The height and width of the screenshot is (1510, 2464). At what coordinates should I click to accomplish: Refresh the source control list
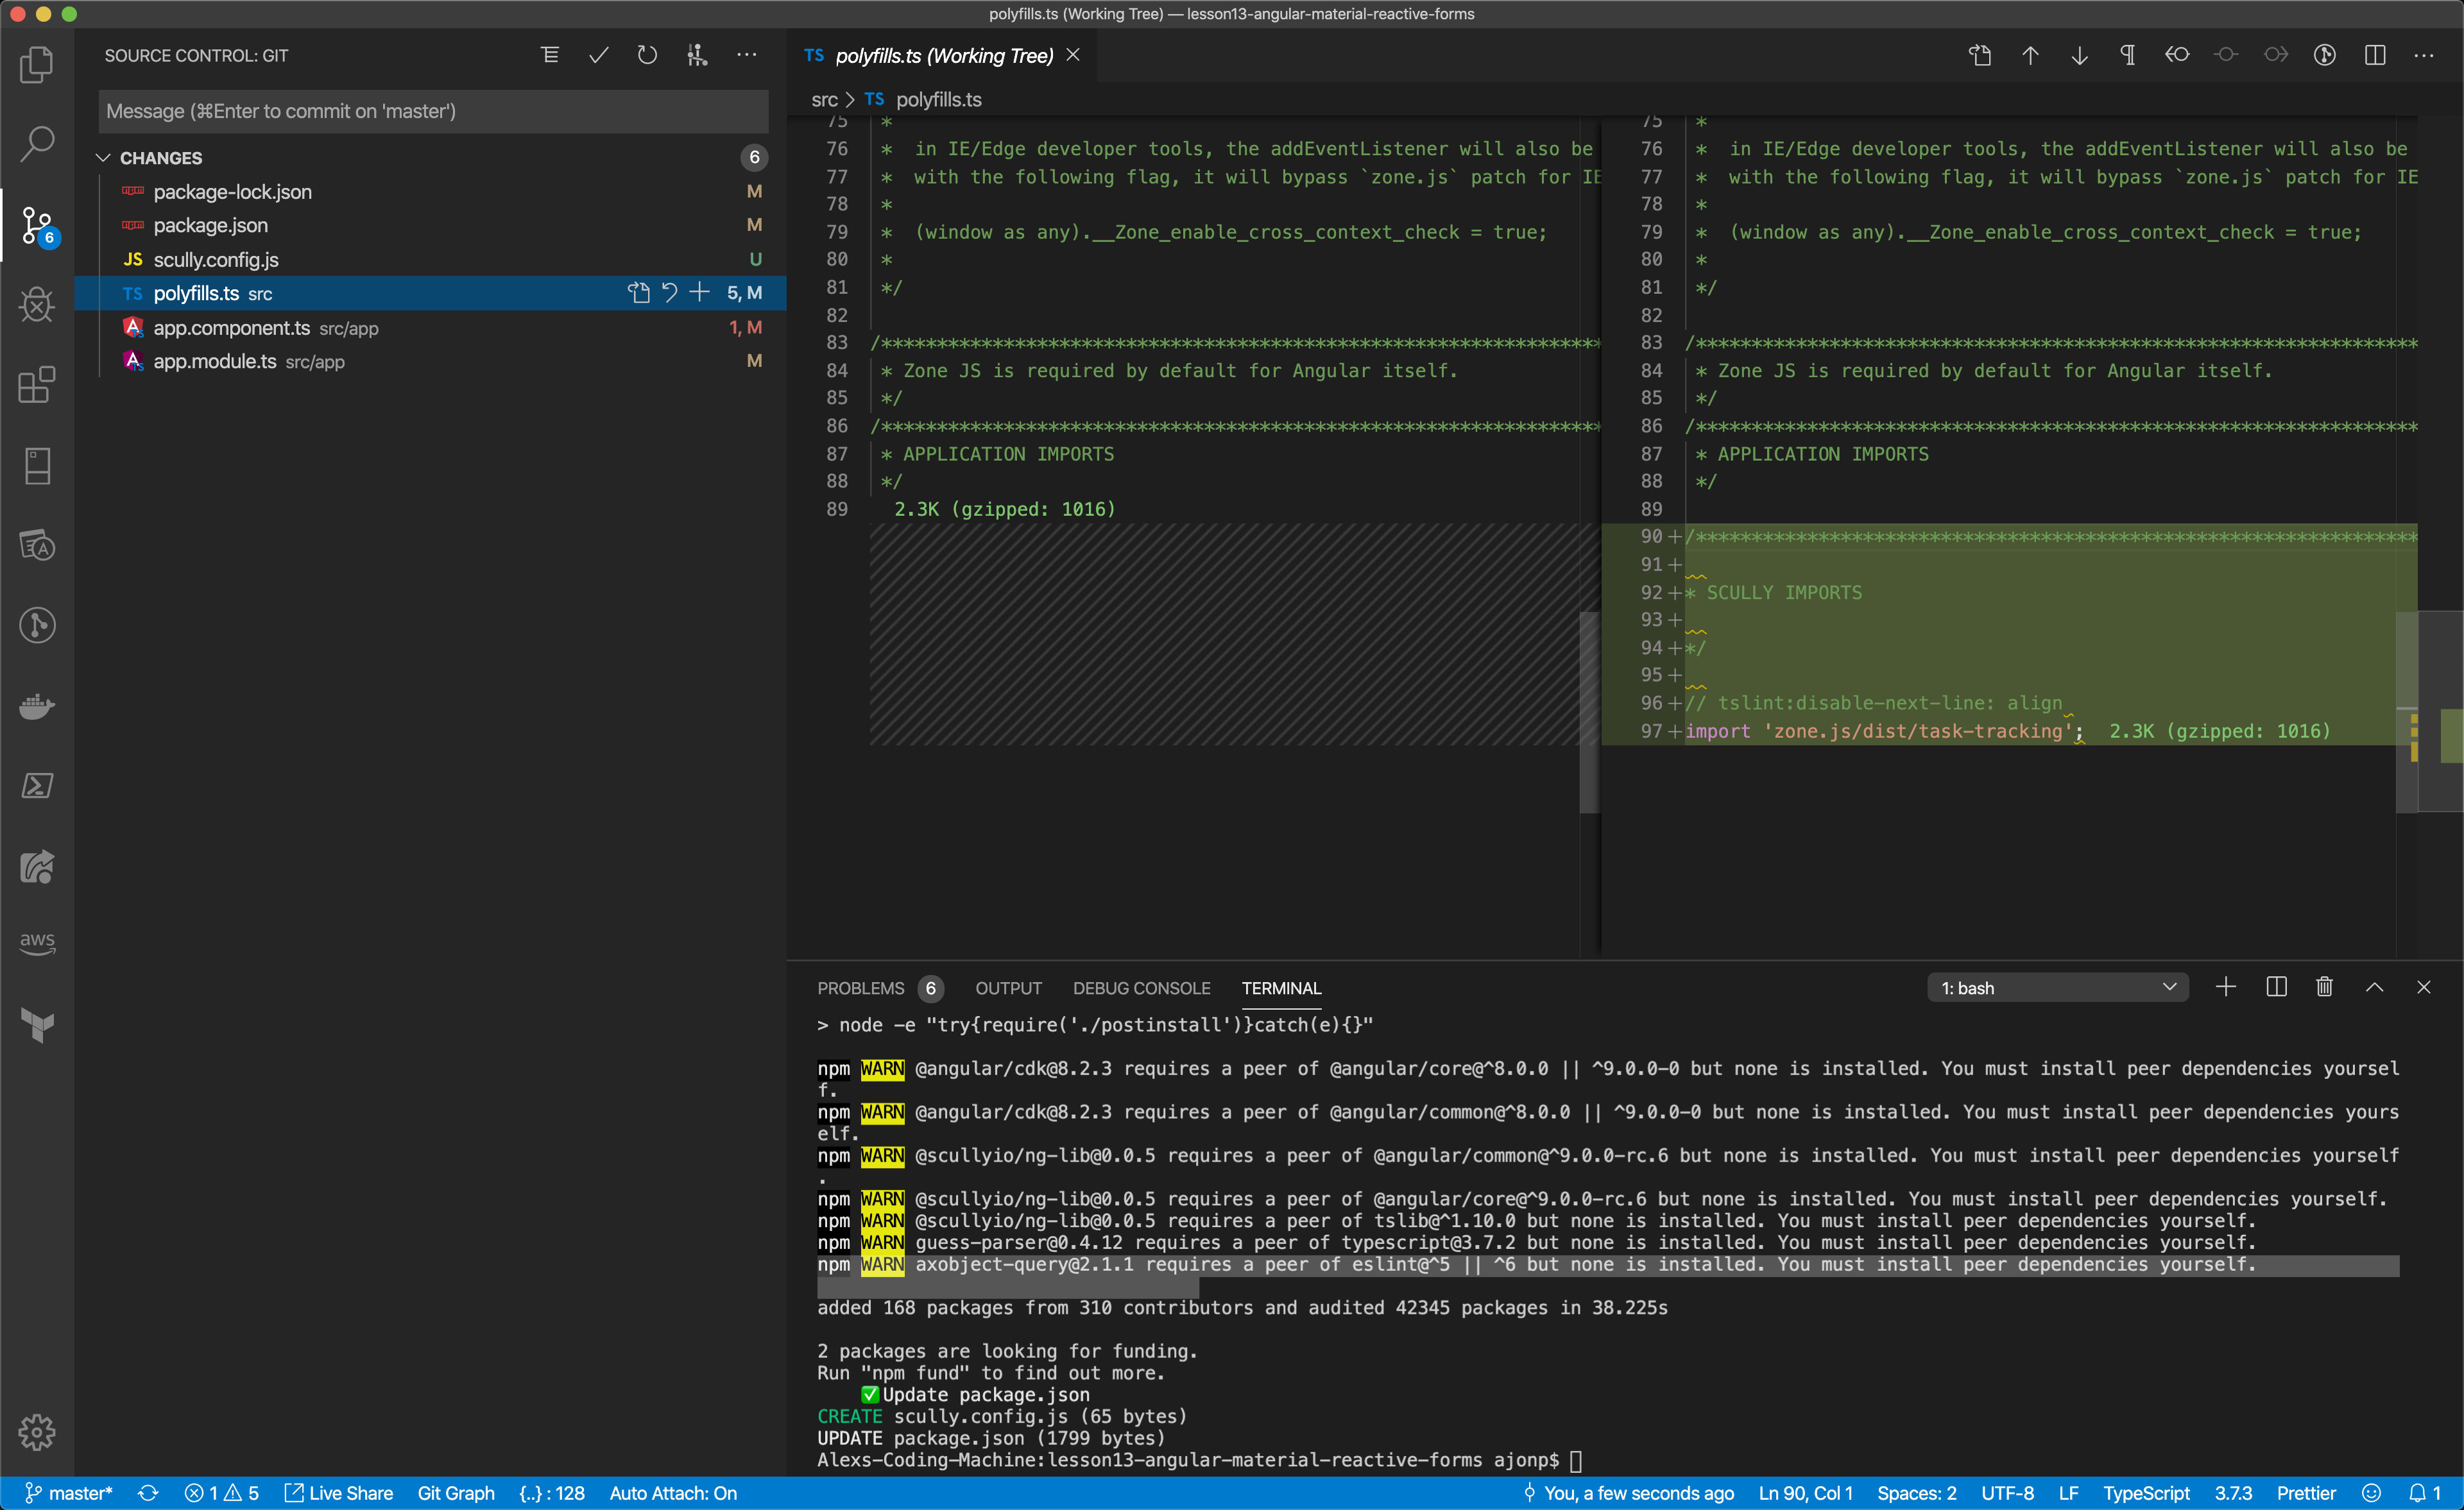pos(647,55)
